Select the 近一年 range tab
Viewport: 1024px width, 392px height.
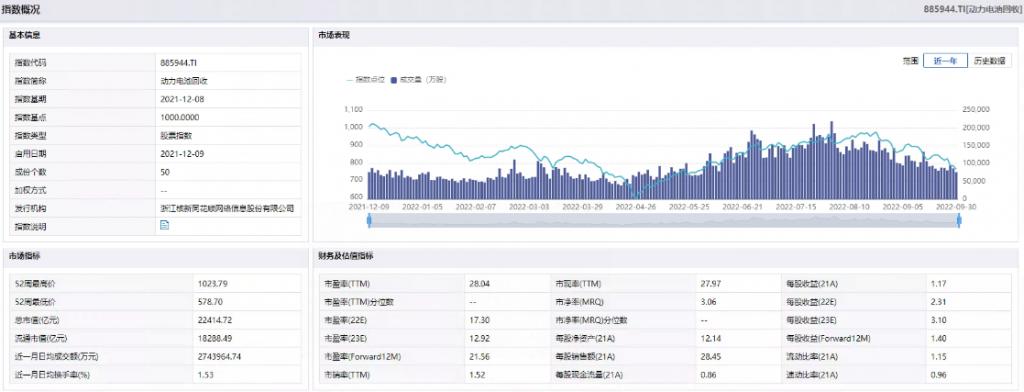coord(945,61)
